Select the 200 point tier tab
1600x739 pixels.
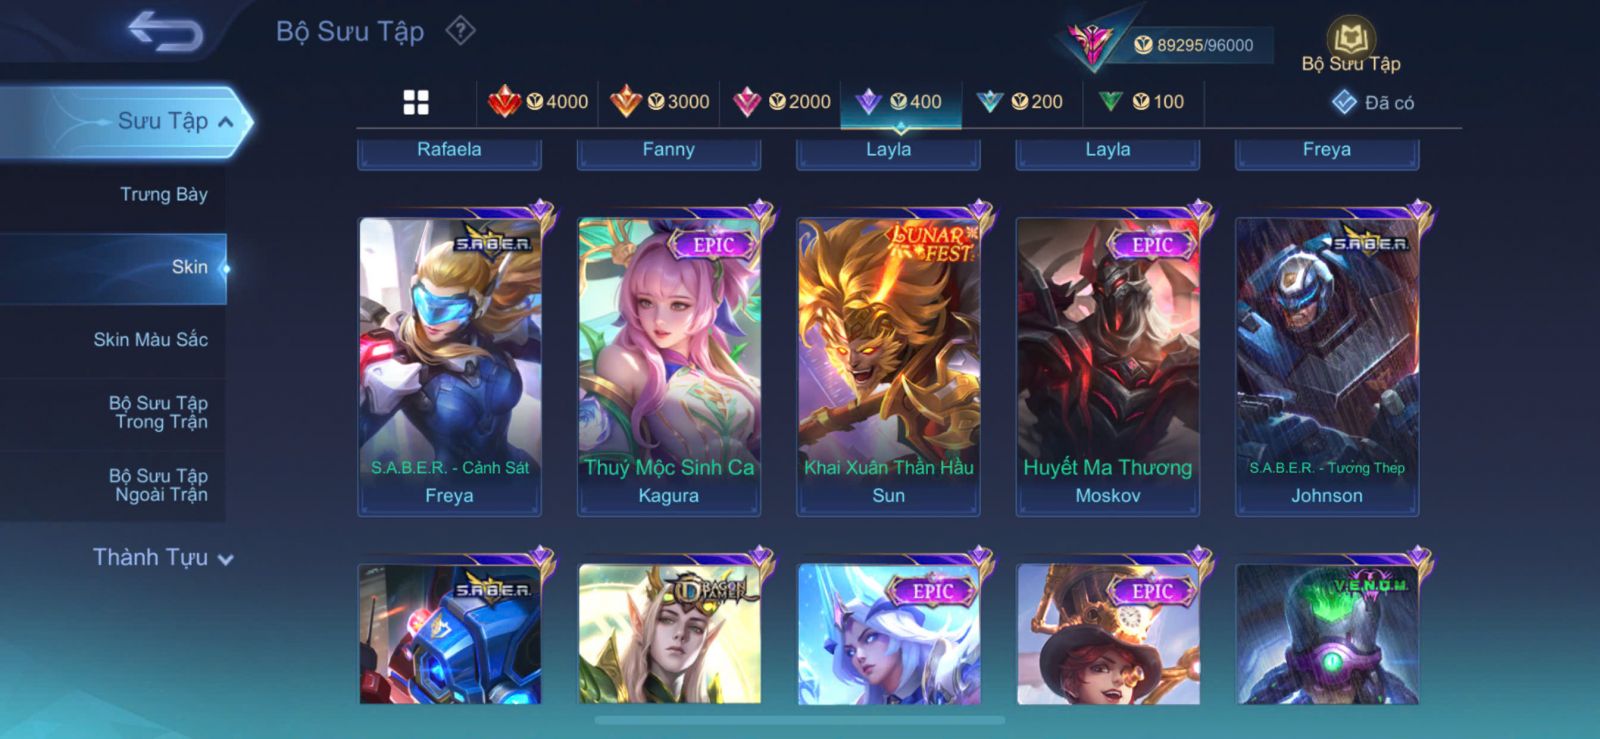tap(1020, 101)
